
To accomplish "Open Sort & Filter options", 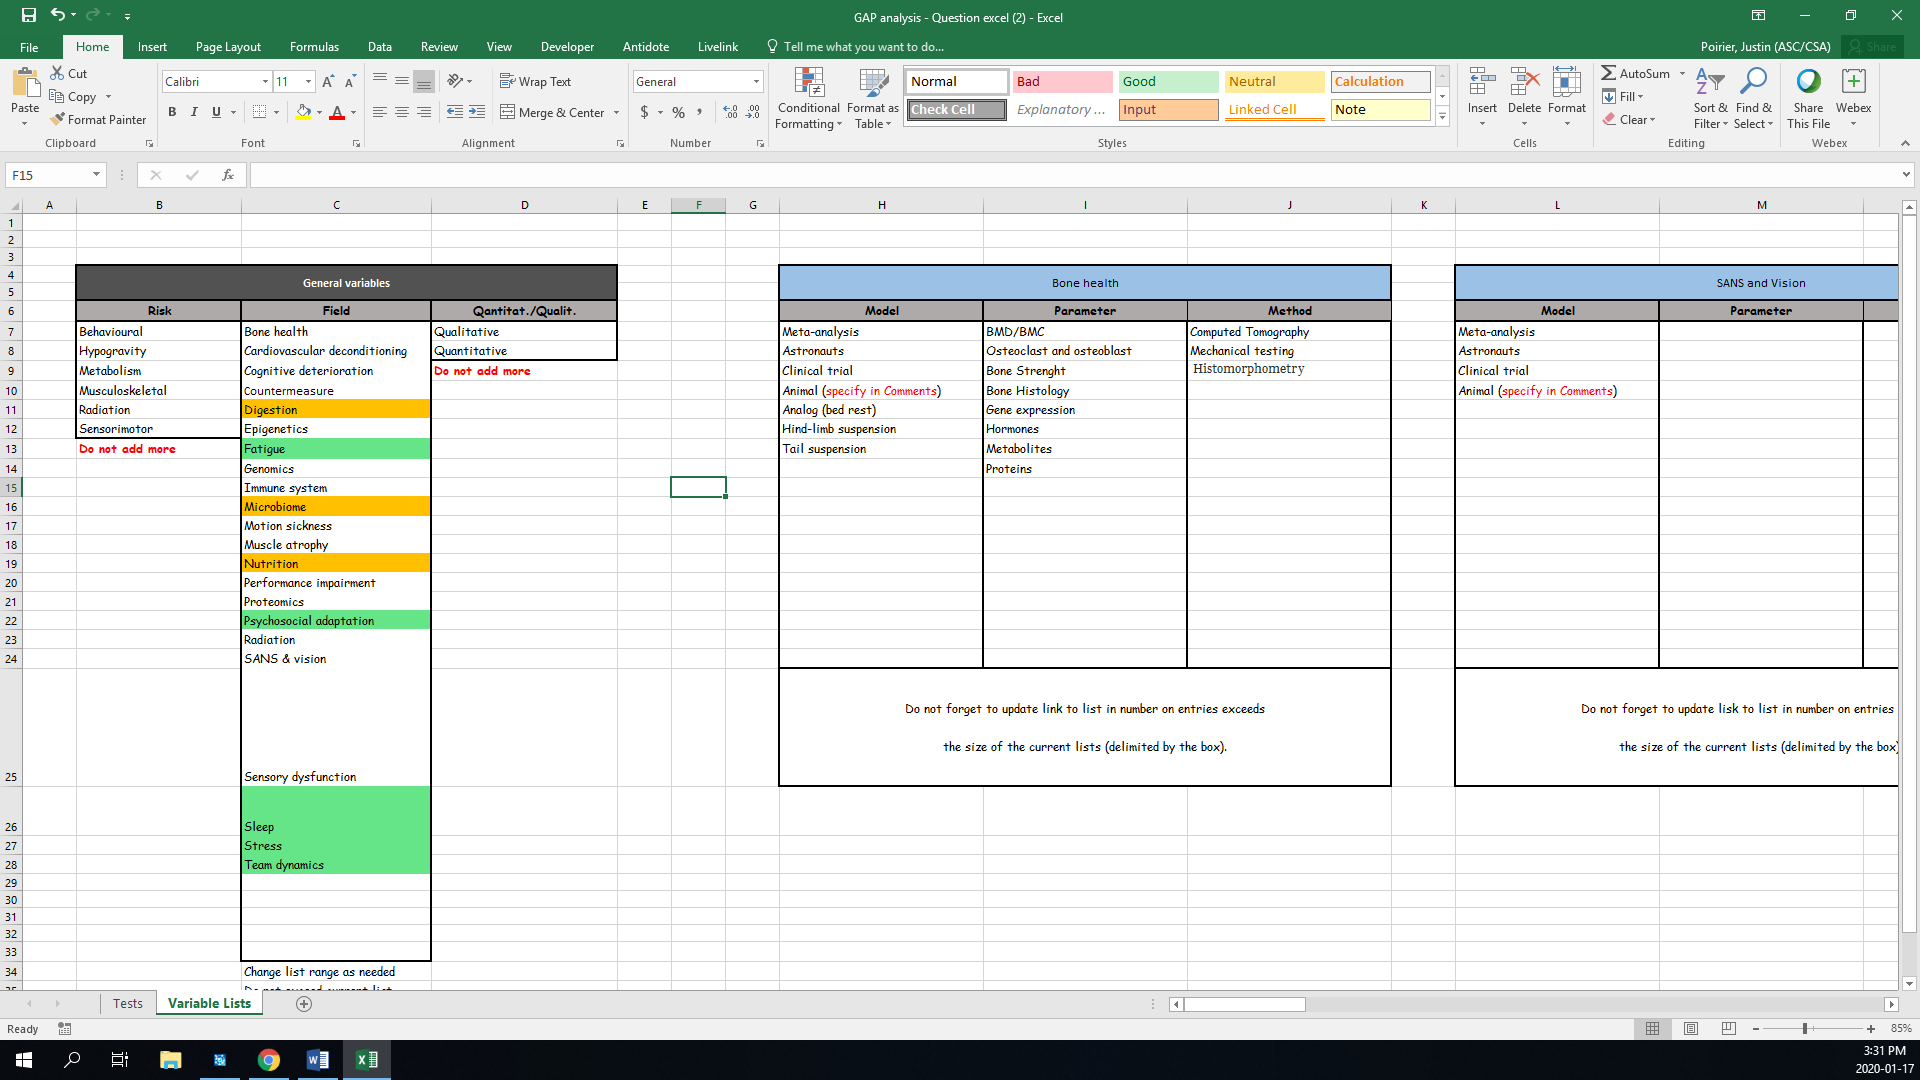I will click(1710, 98).
